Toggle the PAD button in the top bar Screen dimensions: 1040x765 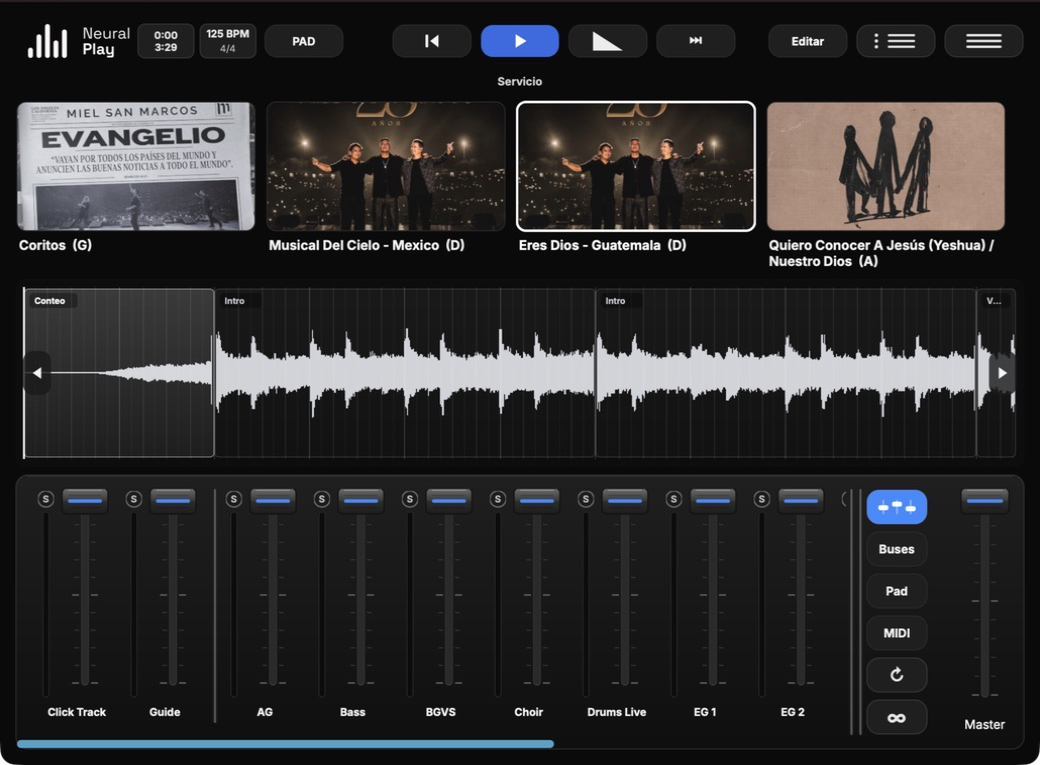[x=304, y=41]
